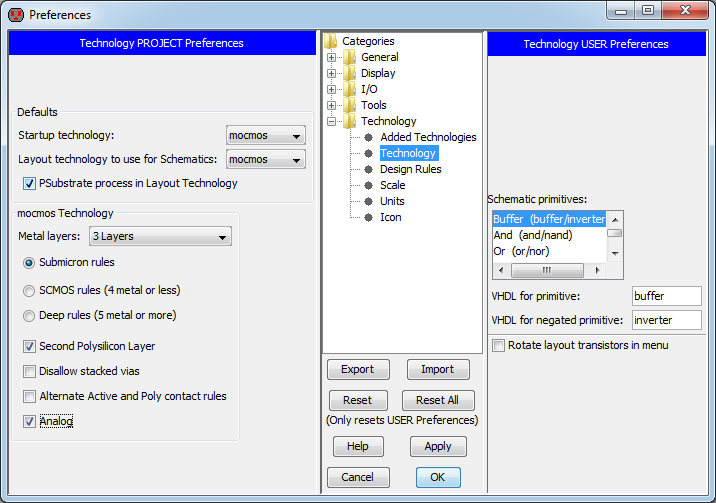Viewport: 716px width, 503px height.
Task: Select Or (or/nor) primitive
Action: point(549,251)
